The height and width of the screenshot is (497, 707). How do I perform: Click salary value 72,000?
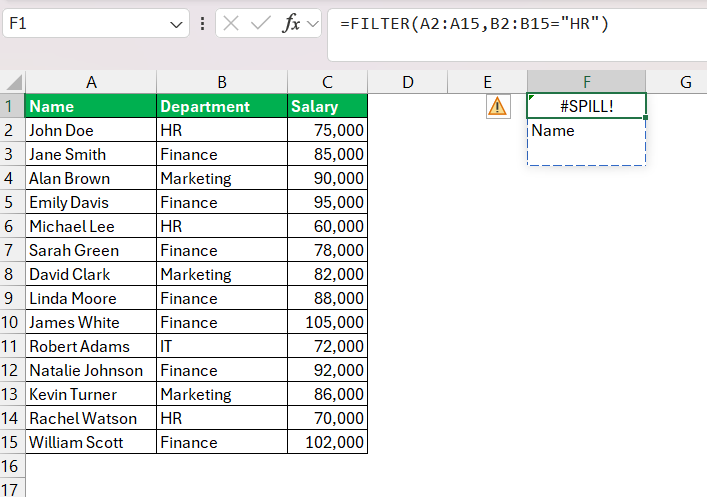[327, 346]
